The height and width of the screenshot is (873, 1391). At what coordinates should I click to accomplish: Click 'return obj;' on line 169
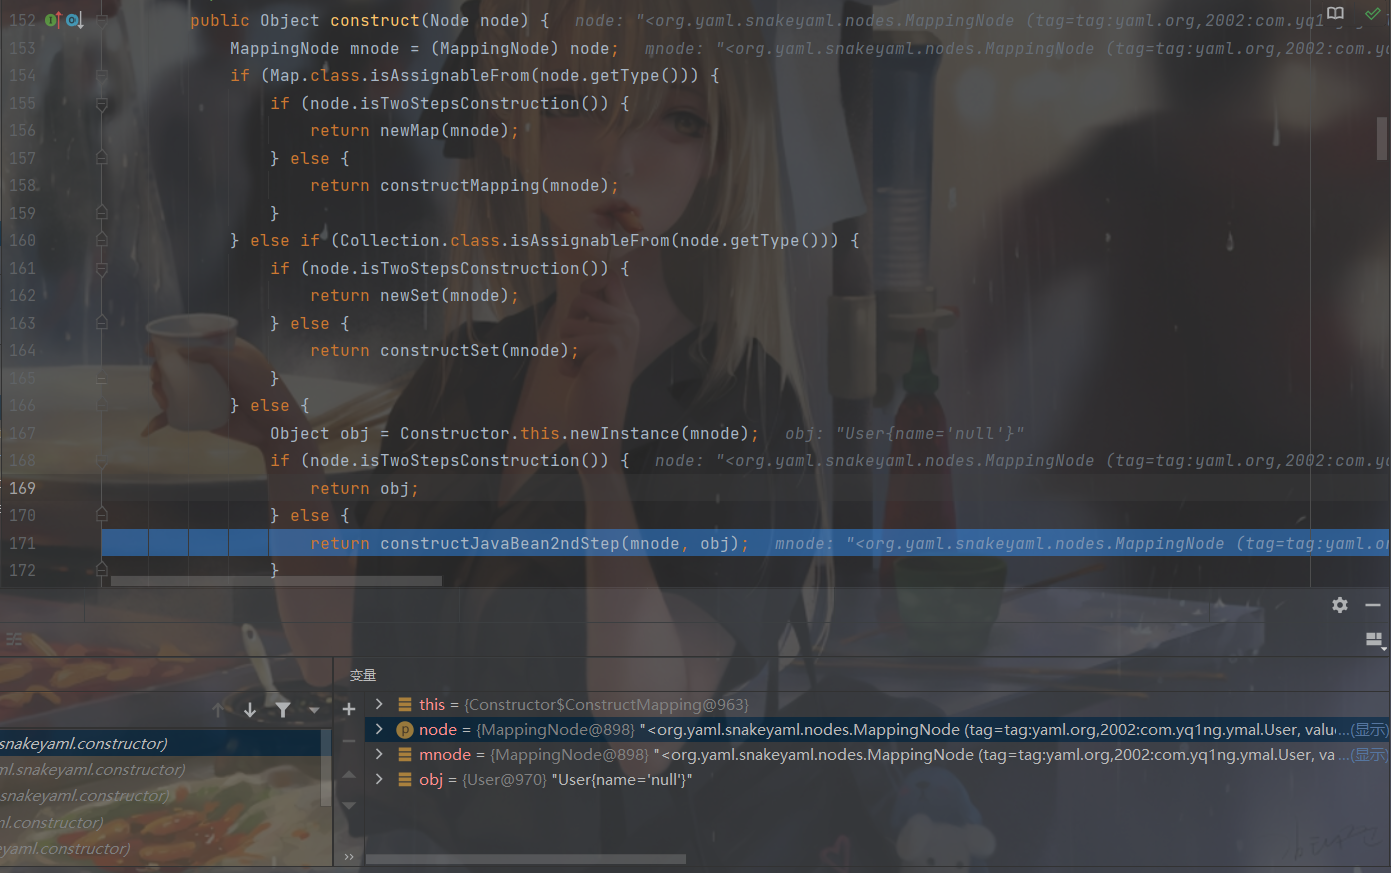[364, 488]
